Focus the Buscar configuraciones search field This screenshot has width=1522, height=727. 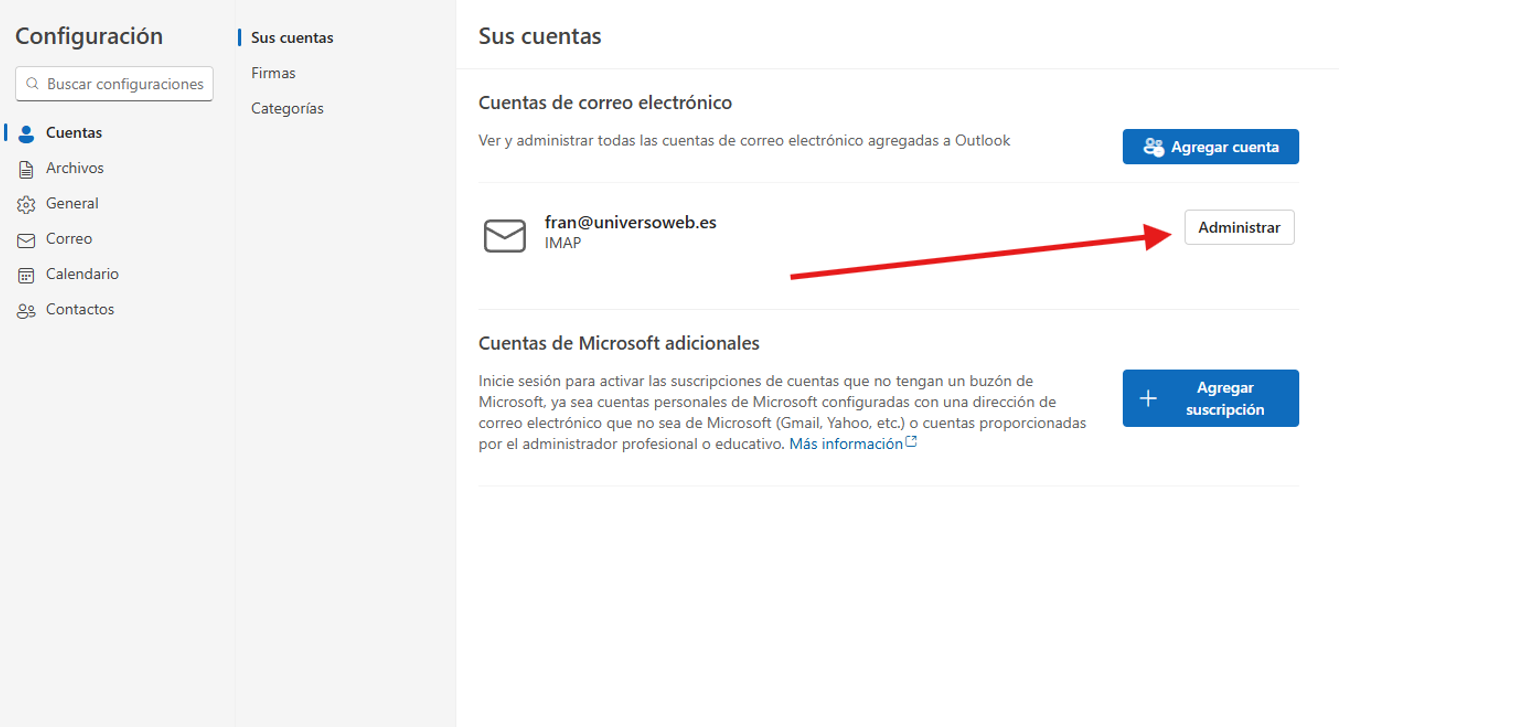(x=124, y=84)
